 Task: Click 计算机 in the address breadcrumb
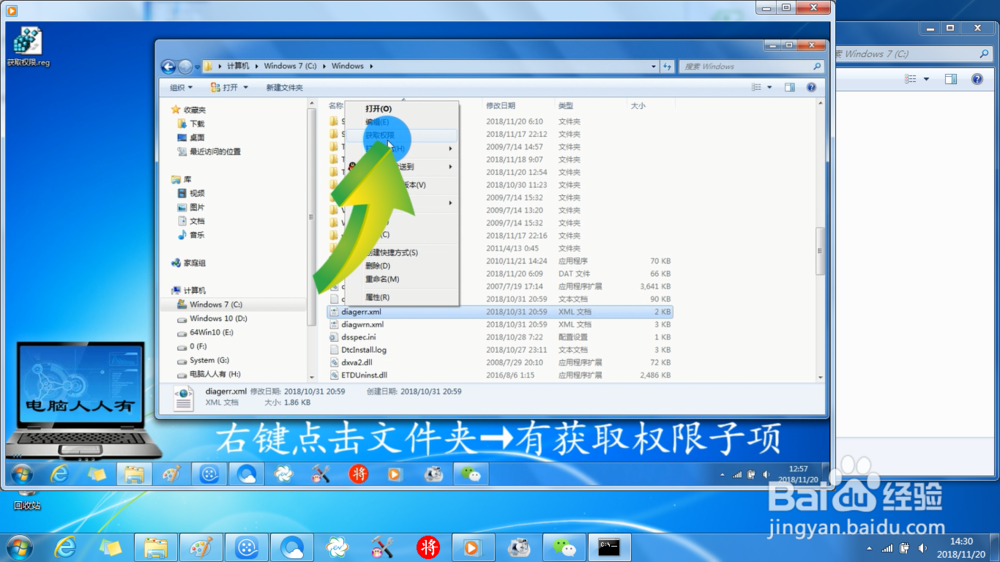pyautogui.click(x=238, y=66)
